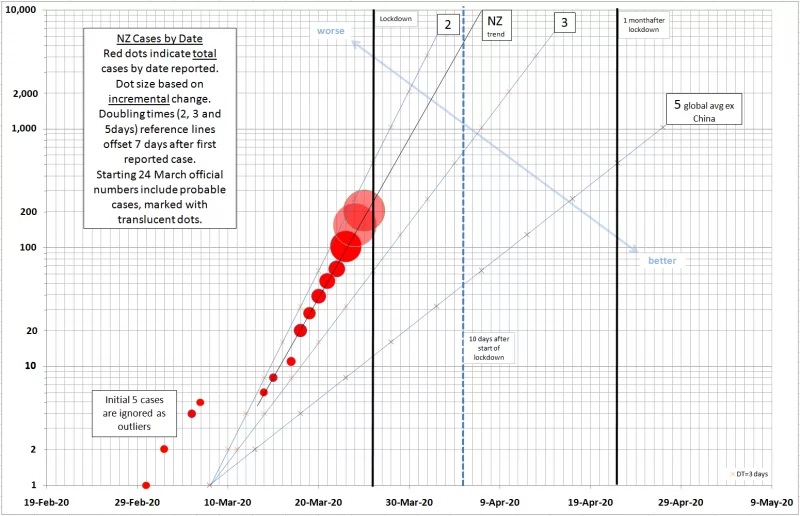Click the "2" doubling-time label box
Image resolution: width=800 pixels, height=516 pixels.
click(x=447, y=22)
